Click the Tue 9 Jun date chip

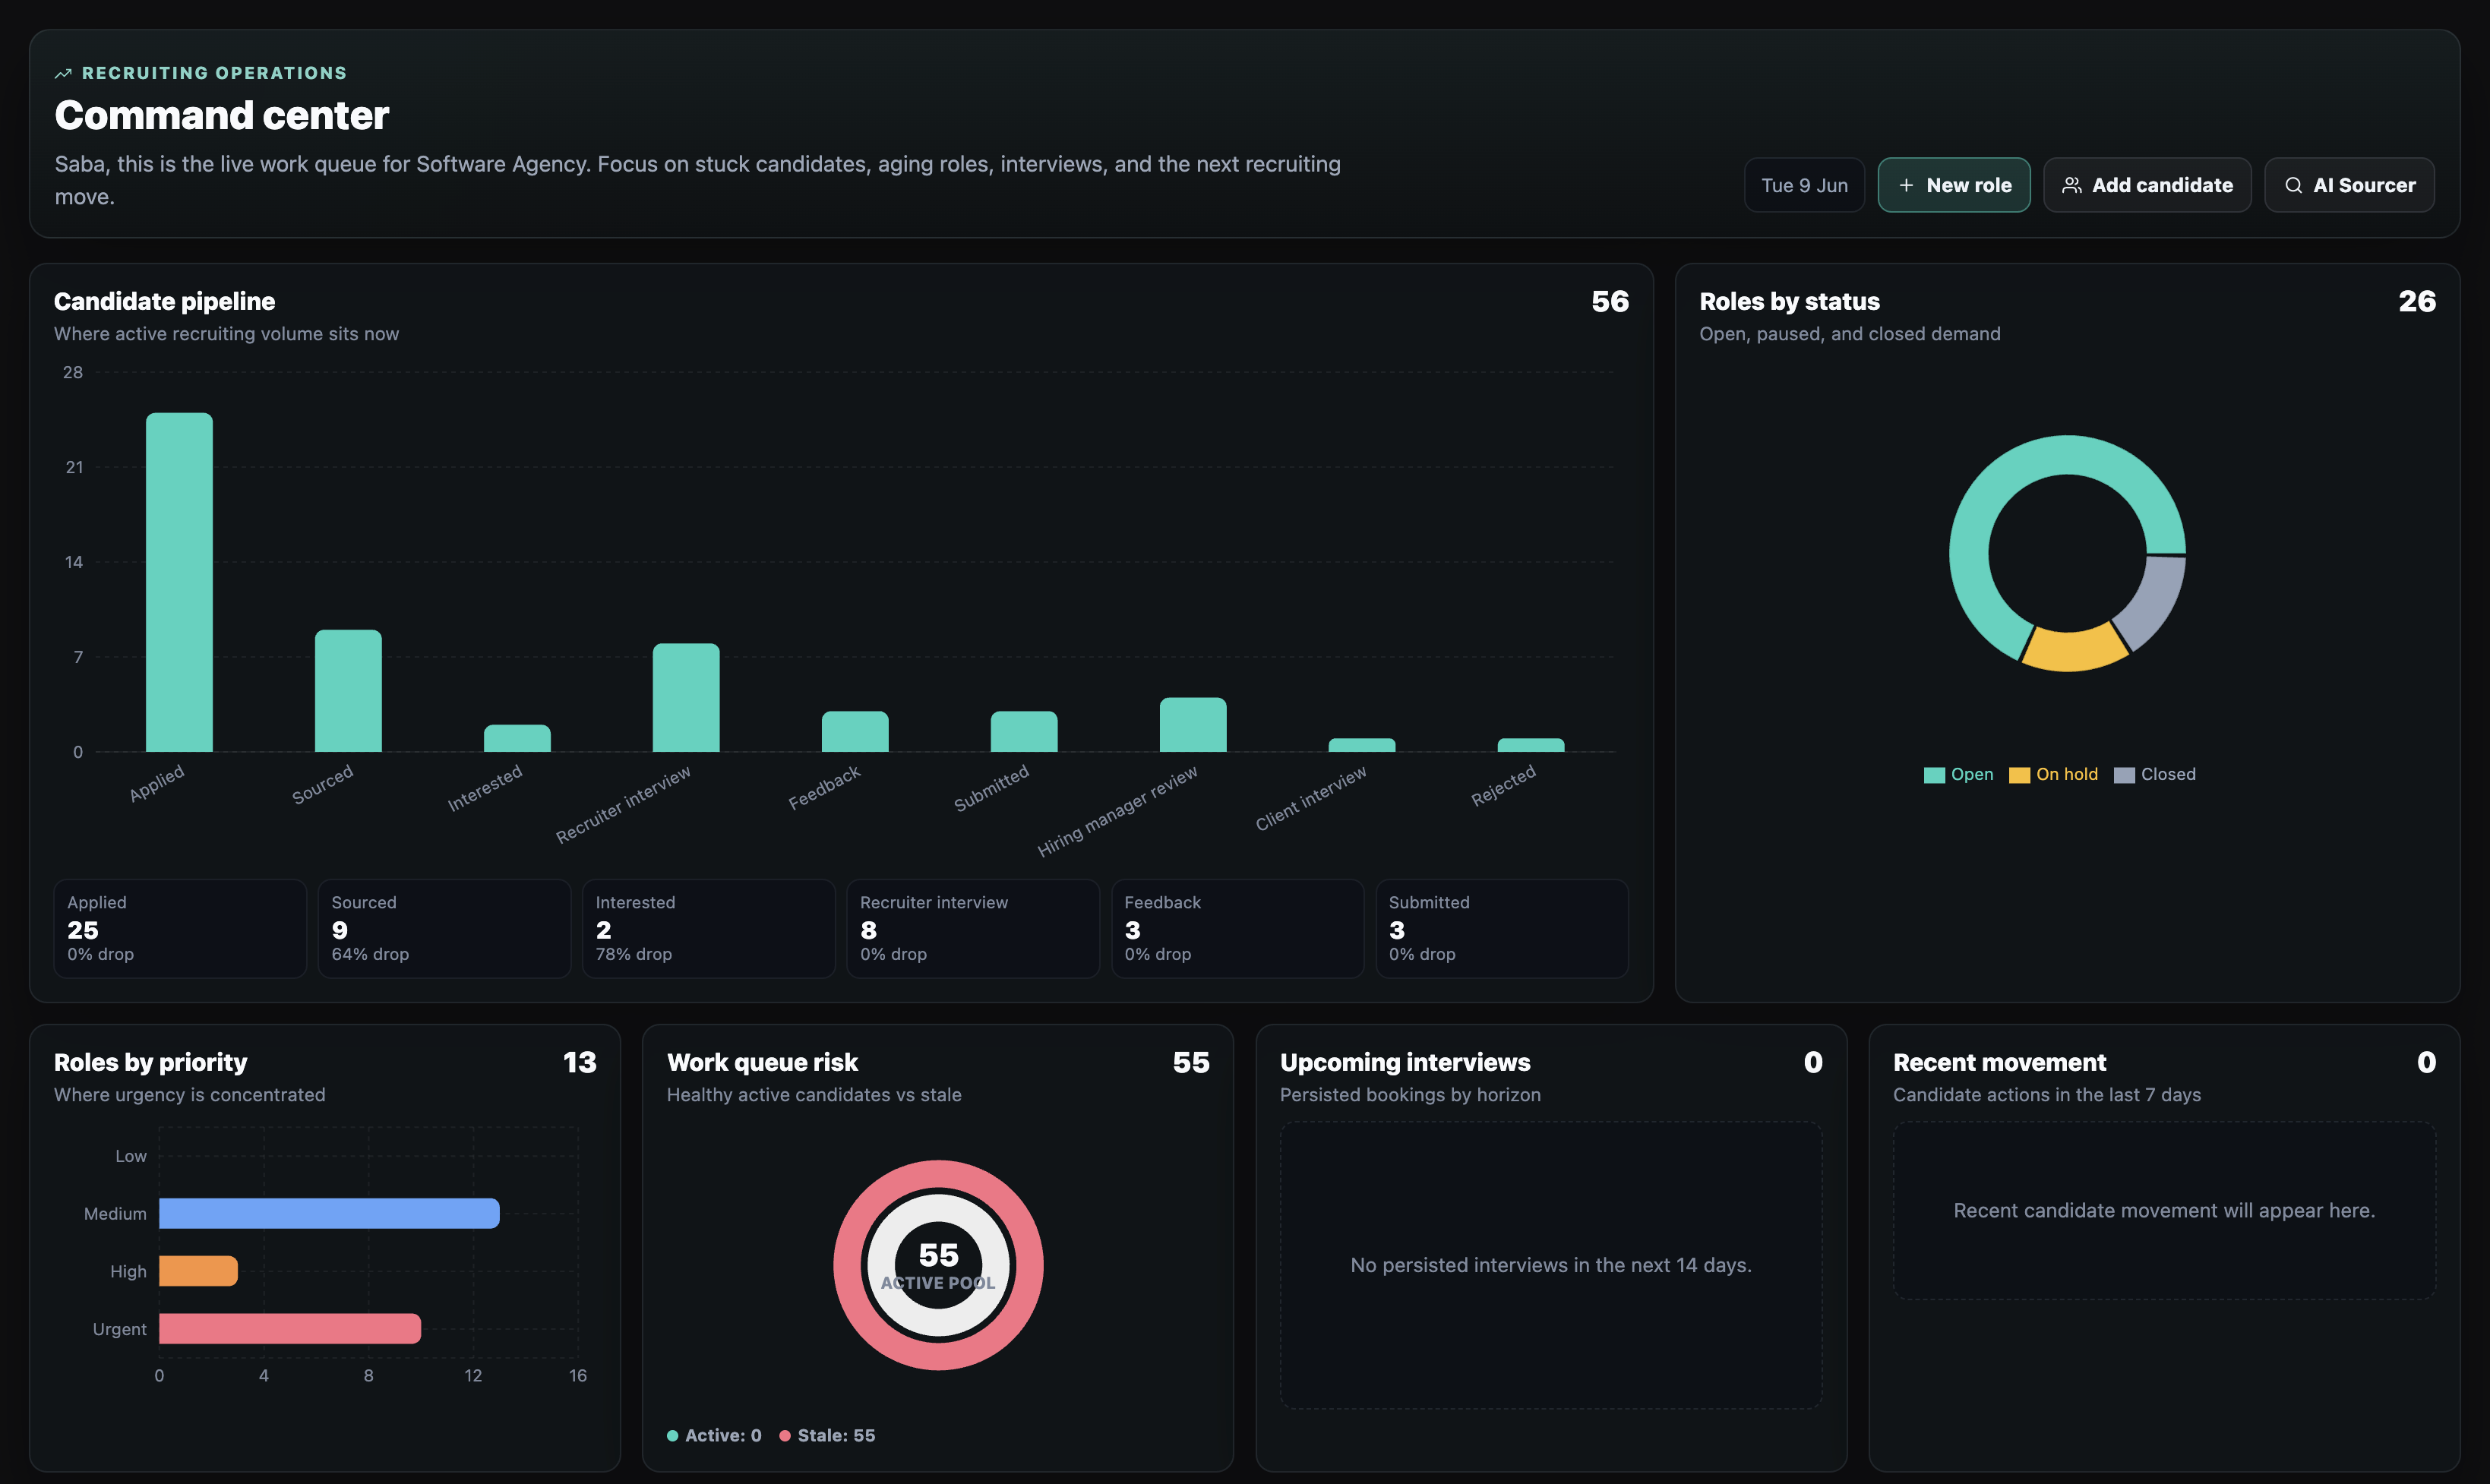click(x=1804, y=185)
